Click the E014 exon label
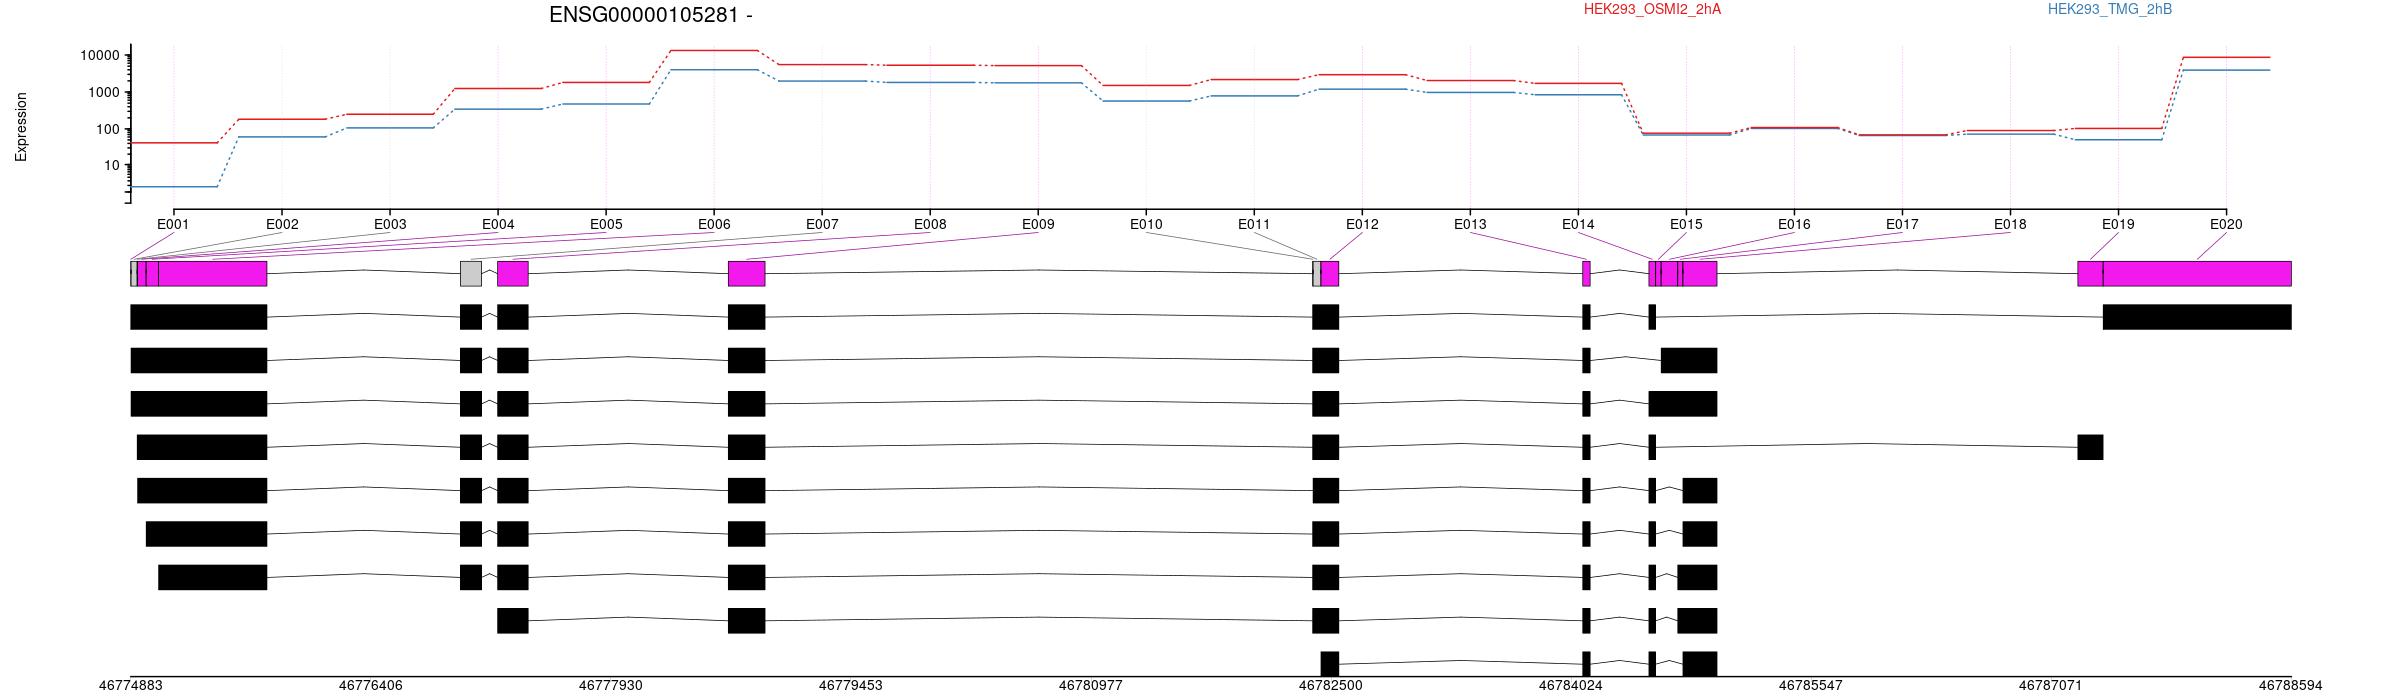Viewport: 2400px width, 700px height. point(1578,225)
